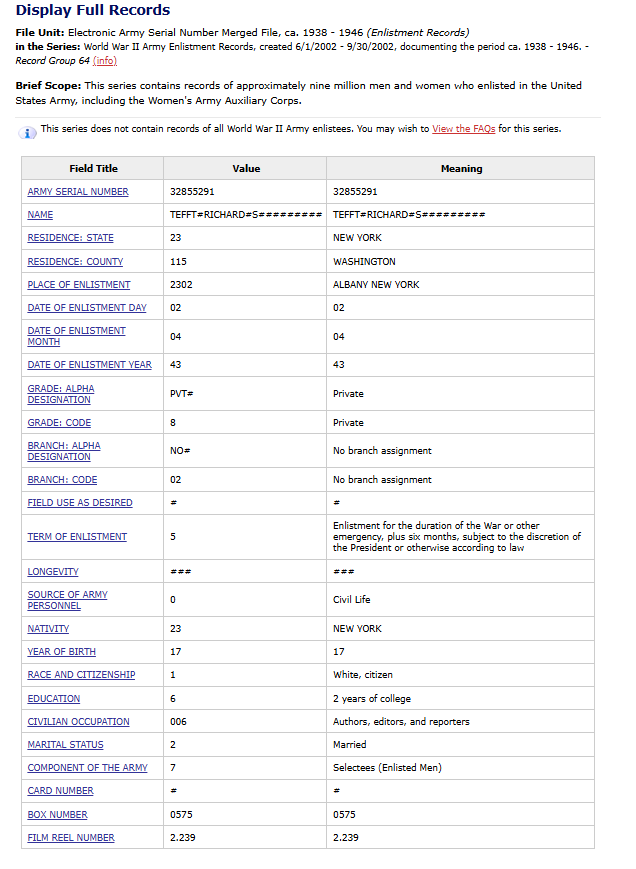
Task: Click the FILM REEL NUMBER link
Action: (x=71, y=838)
